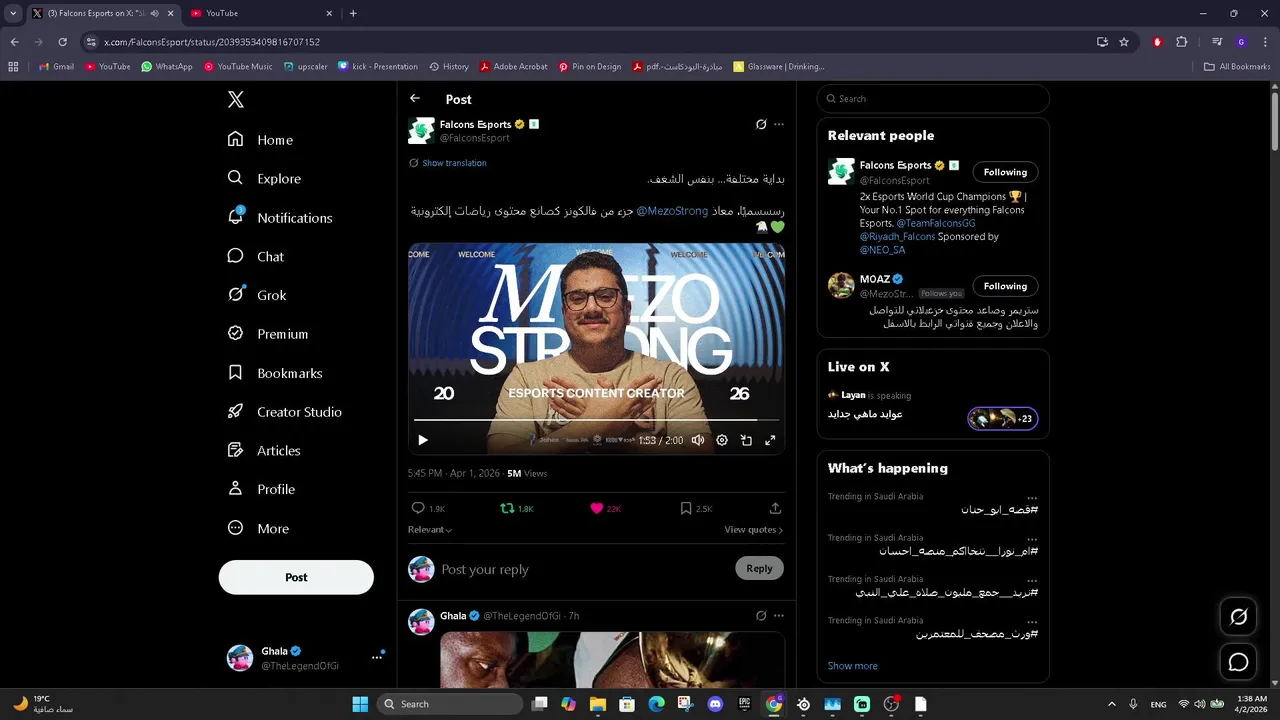Open View quotes link
This screenshot has height=720, width=1280.
tap(754, 529)
